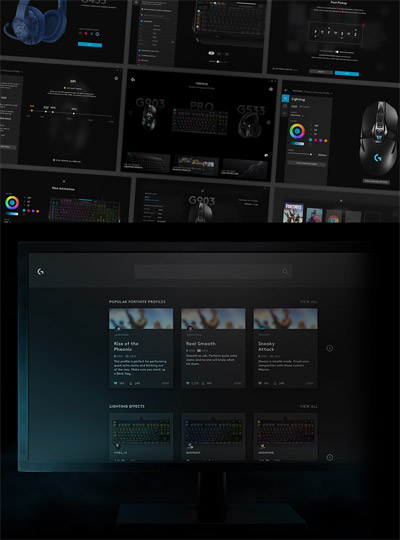Open settings gear in the G903 PRO G533 panel
The height and width of the screenshot is (540, 400).
[x=271, y=89]
